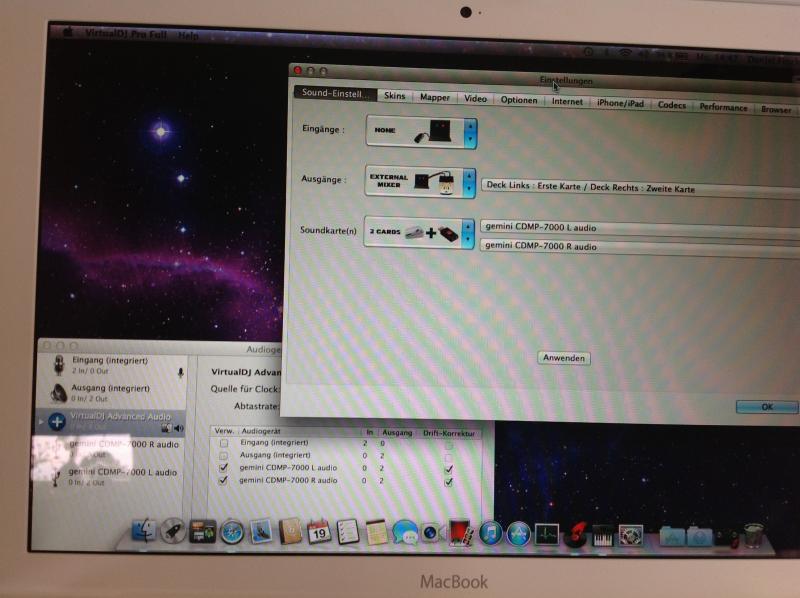Open Mission Control in the dock
Image resolution: width=800 pixels, height=598 pixels.
[x=203, y=532]
